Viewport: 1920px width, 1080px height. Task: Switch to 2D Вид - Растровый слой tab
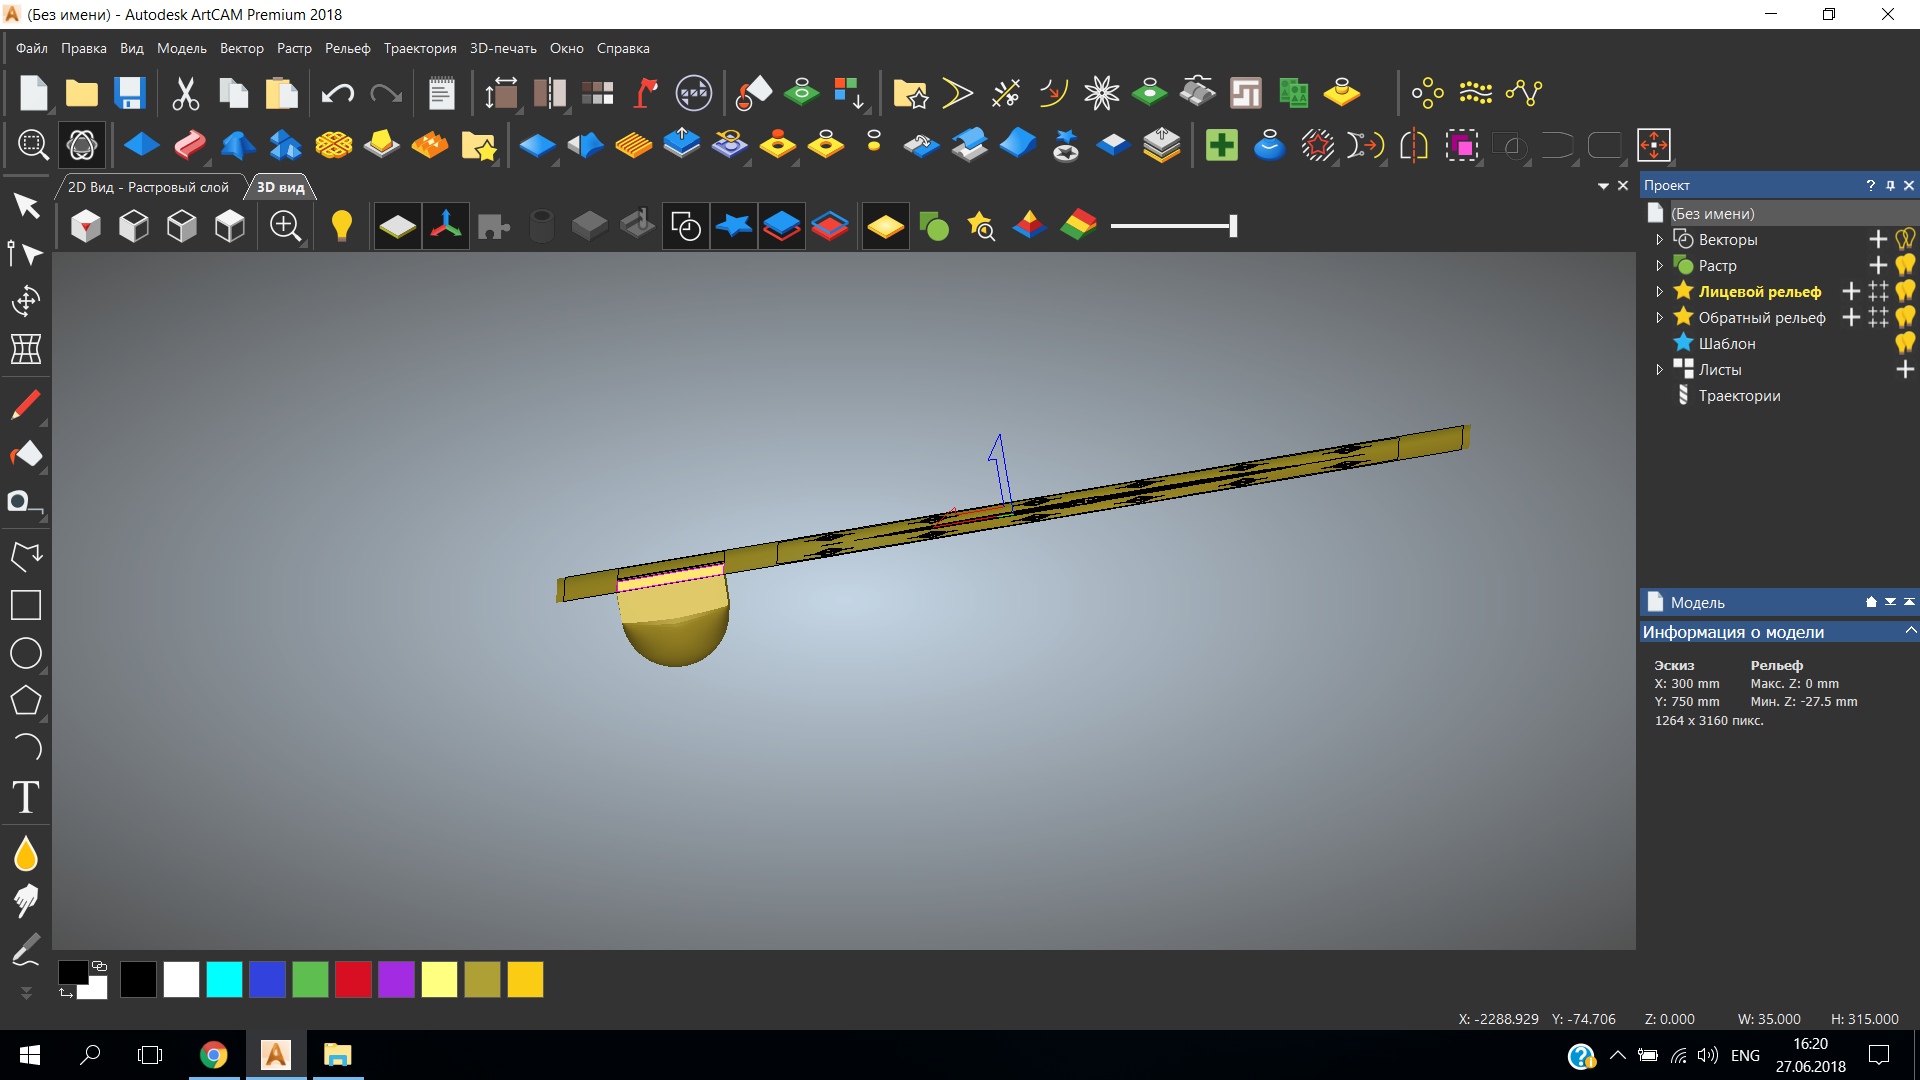[148, 187]
